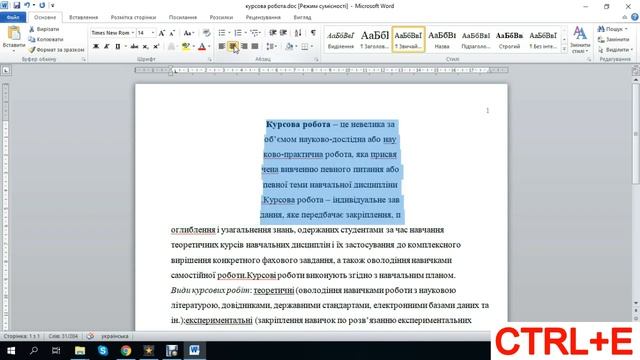Image resolution: width=640 pixels, height=360 pixels.
Task: Apply yellow text highlight color
Action: [x=186, y=47]
